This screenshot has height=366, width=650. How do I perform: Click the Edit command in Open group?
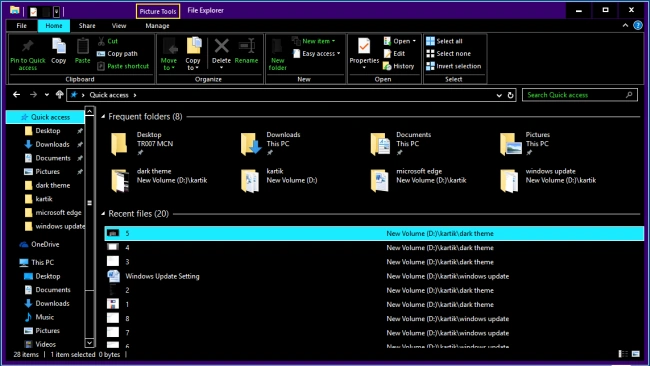pyautogui.click(x=394, y=53)
